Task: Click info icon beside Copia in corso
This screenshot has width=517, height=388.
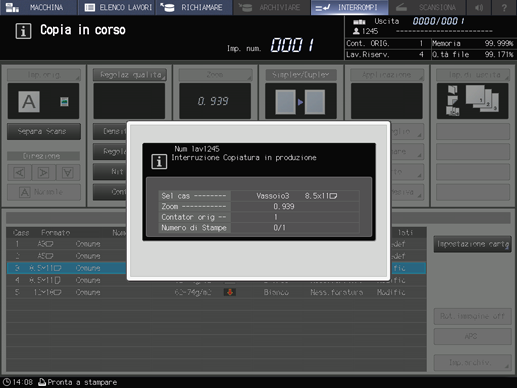Action: [x=23, y=31]
